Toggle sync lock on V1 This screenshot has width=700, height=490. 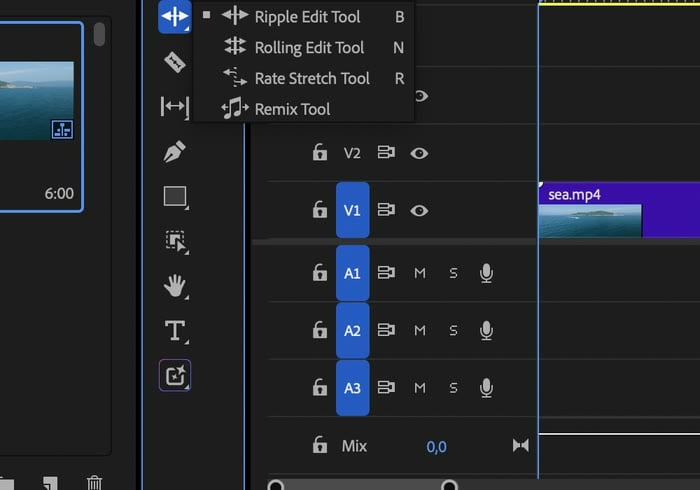coord(386,210)
